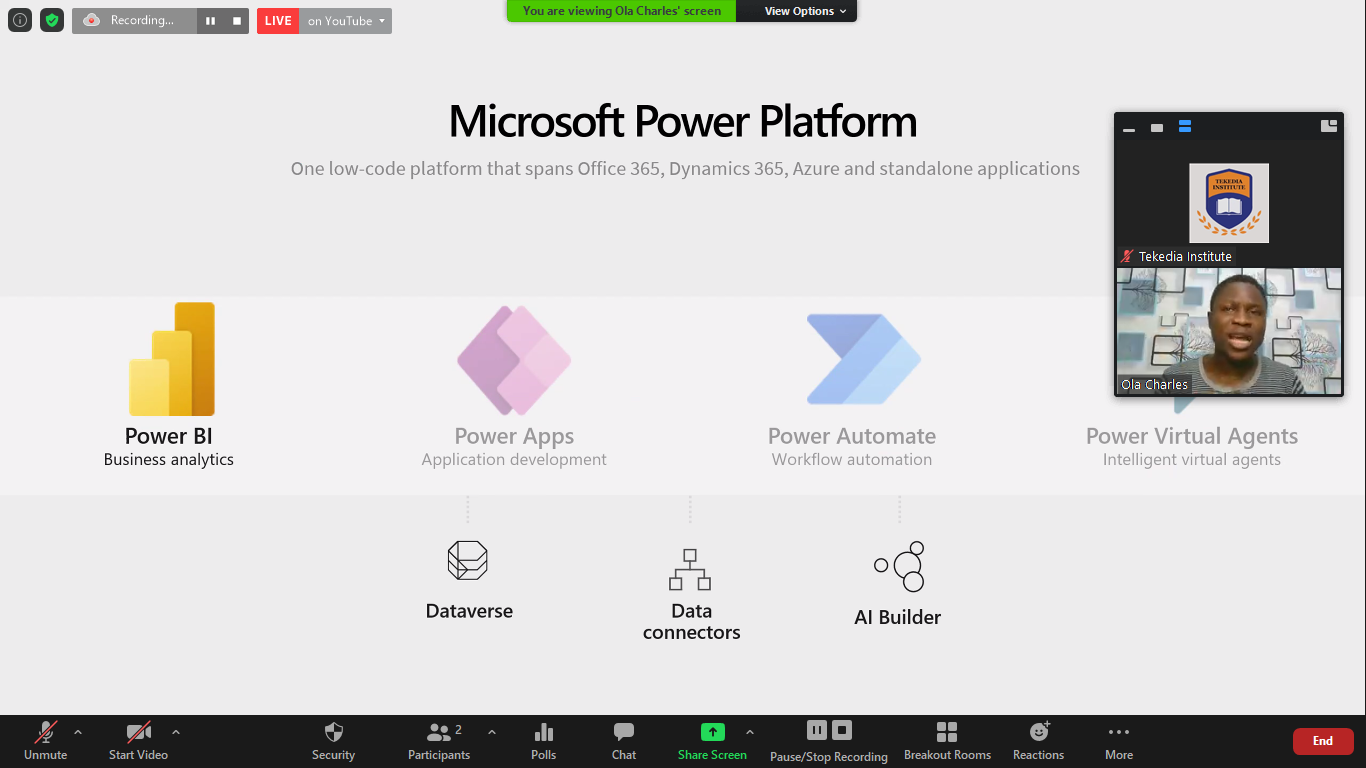Pause recording from top recording bar
This screenshot has width=1366, height=768.
click(x=210, y=21)
